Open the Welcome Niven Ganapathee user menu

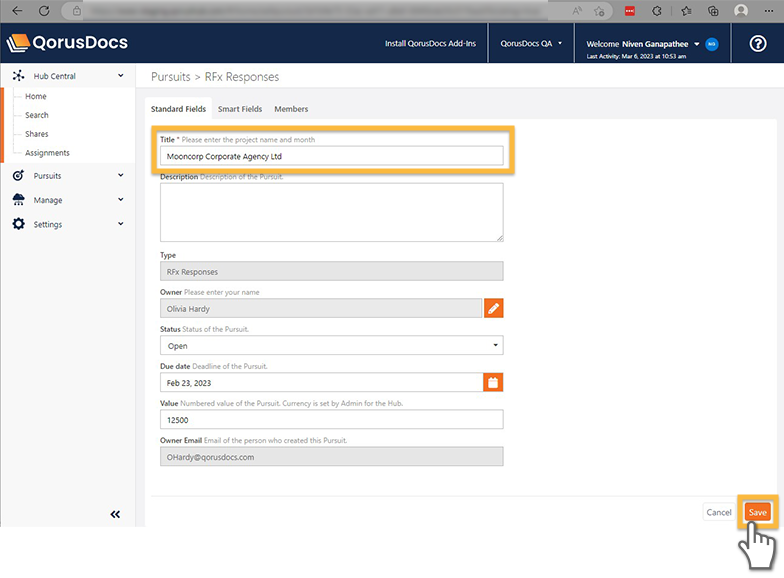(x=643, y=44)
